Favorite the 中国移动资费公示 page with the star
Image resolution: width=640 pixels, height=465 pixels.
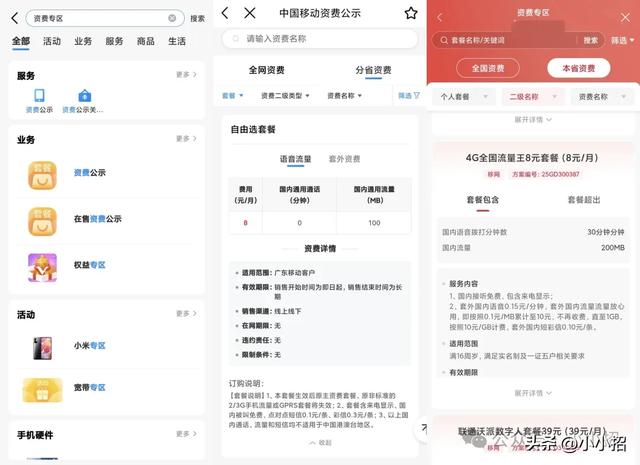click(x=410, y=13)
